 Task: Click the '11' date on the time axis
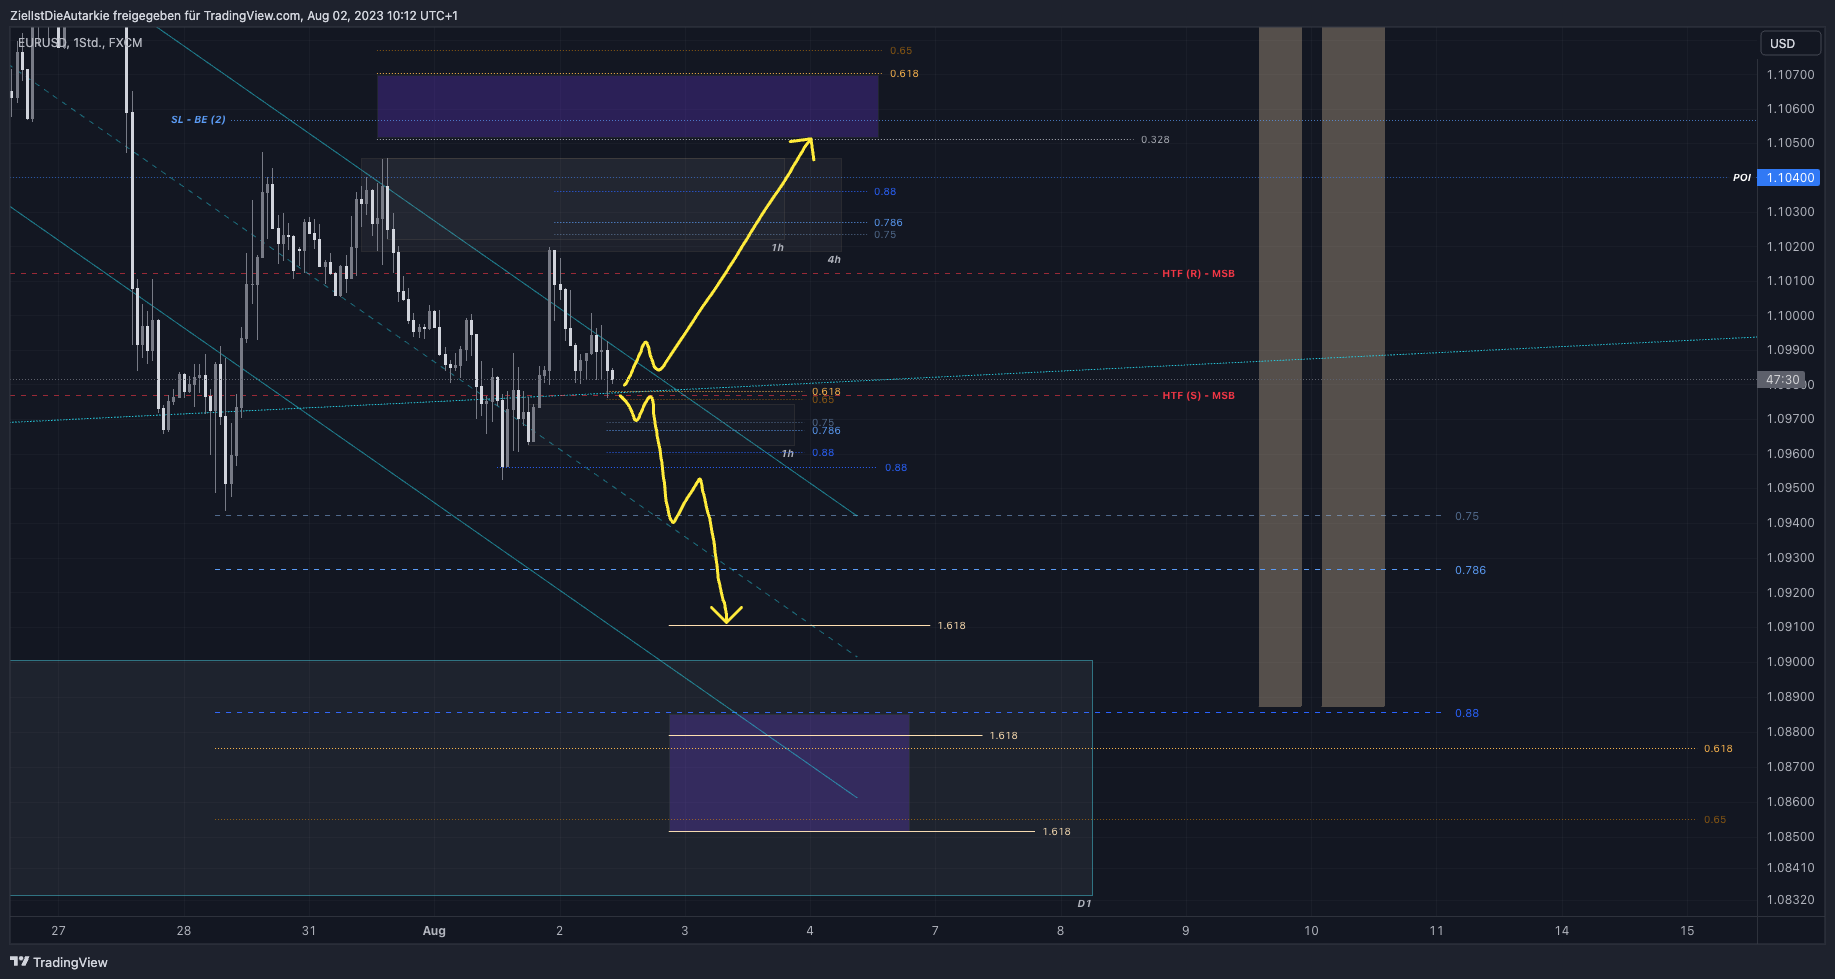click(x=1436, y=931)
